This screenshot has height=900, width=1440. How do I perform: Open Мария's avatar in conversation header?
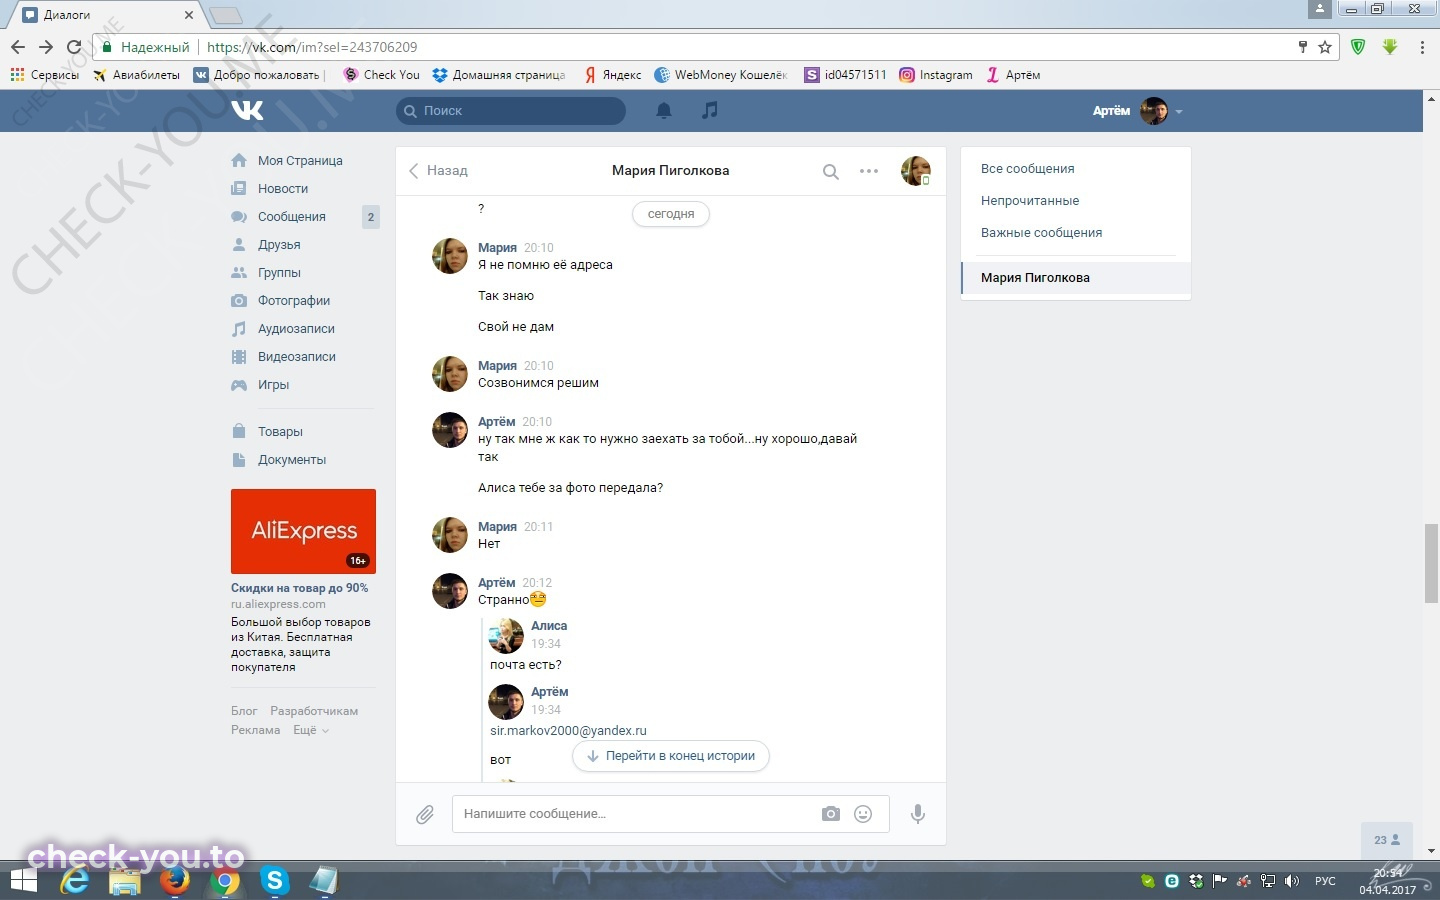click(916, 171)
